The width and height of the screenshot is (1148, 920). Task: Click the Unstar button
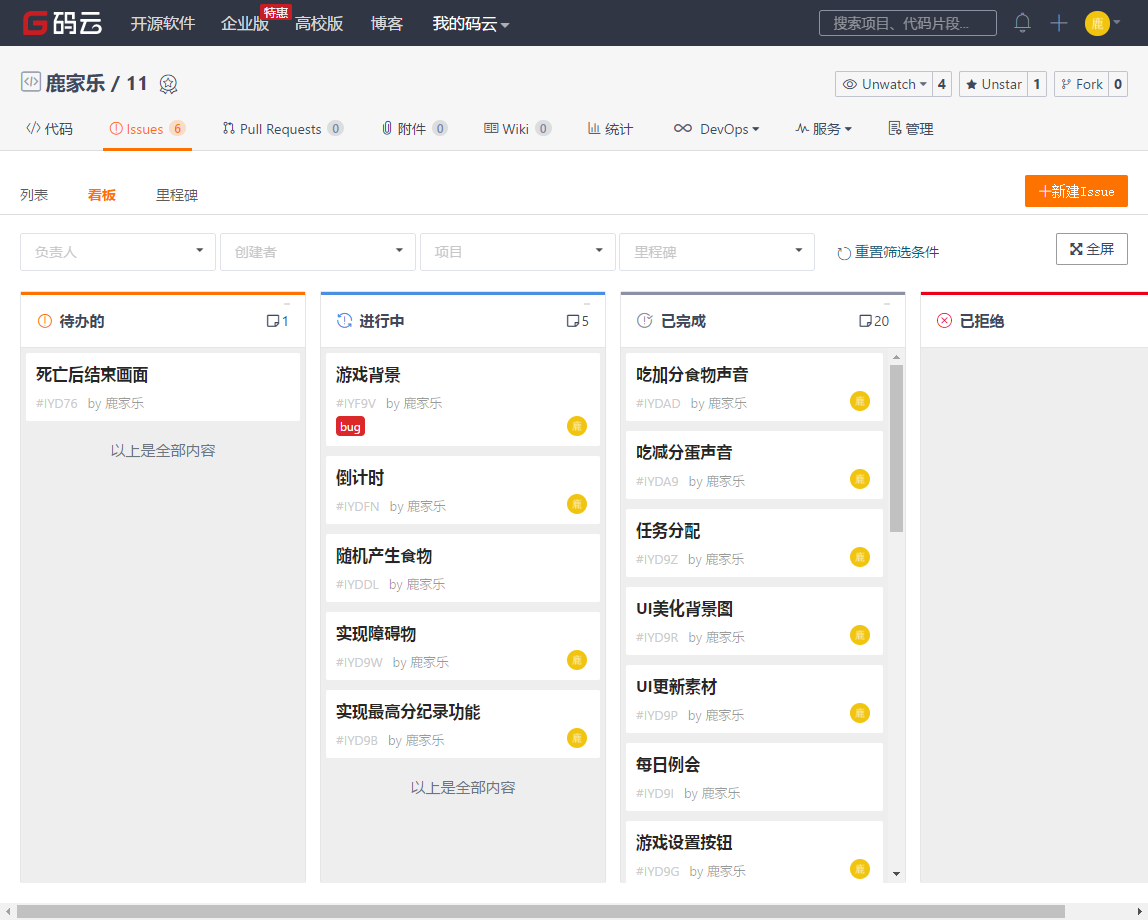pyautogui.click(x=993, y=84)
